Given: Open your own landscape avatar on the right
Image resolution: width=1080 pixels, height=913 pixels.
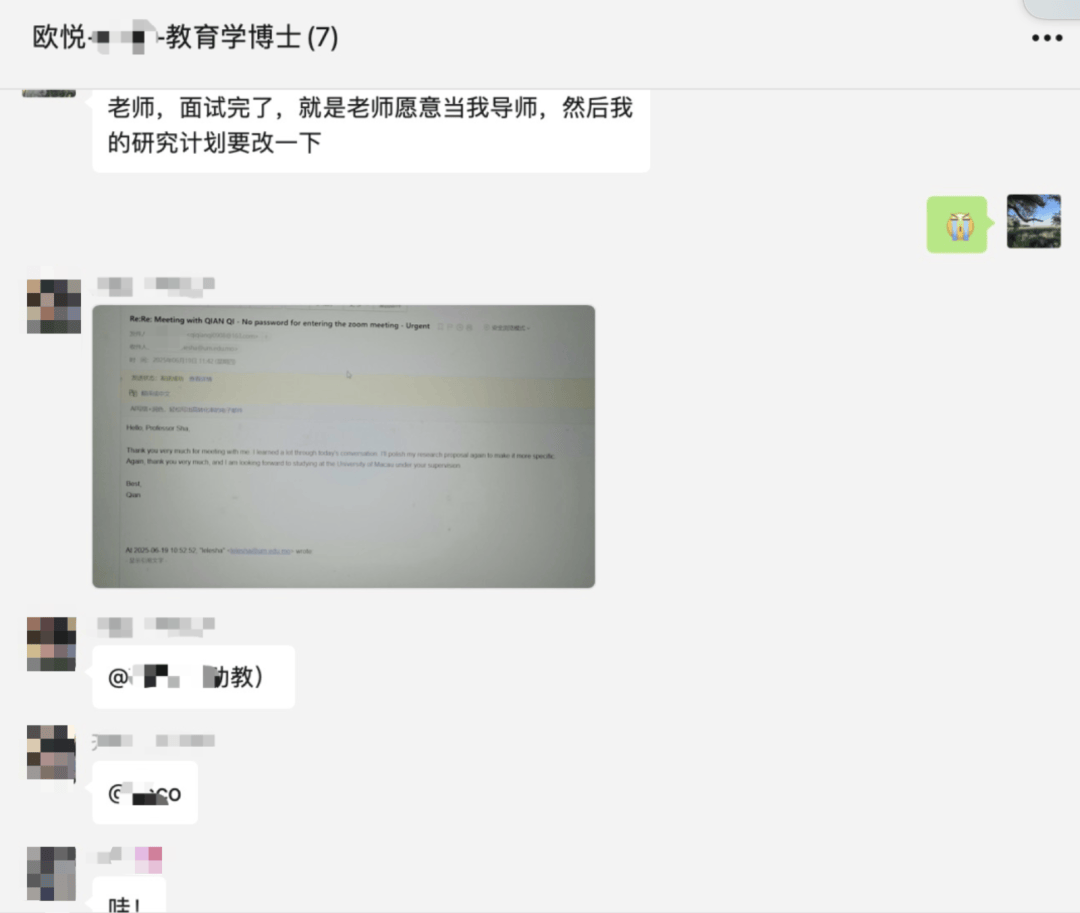Looking at the screenshot, I should pos(1033,221).
